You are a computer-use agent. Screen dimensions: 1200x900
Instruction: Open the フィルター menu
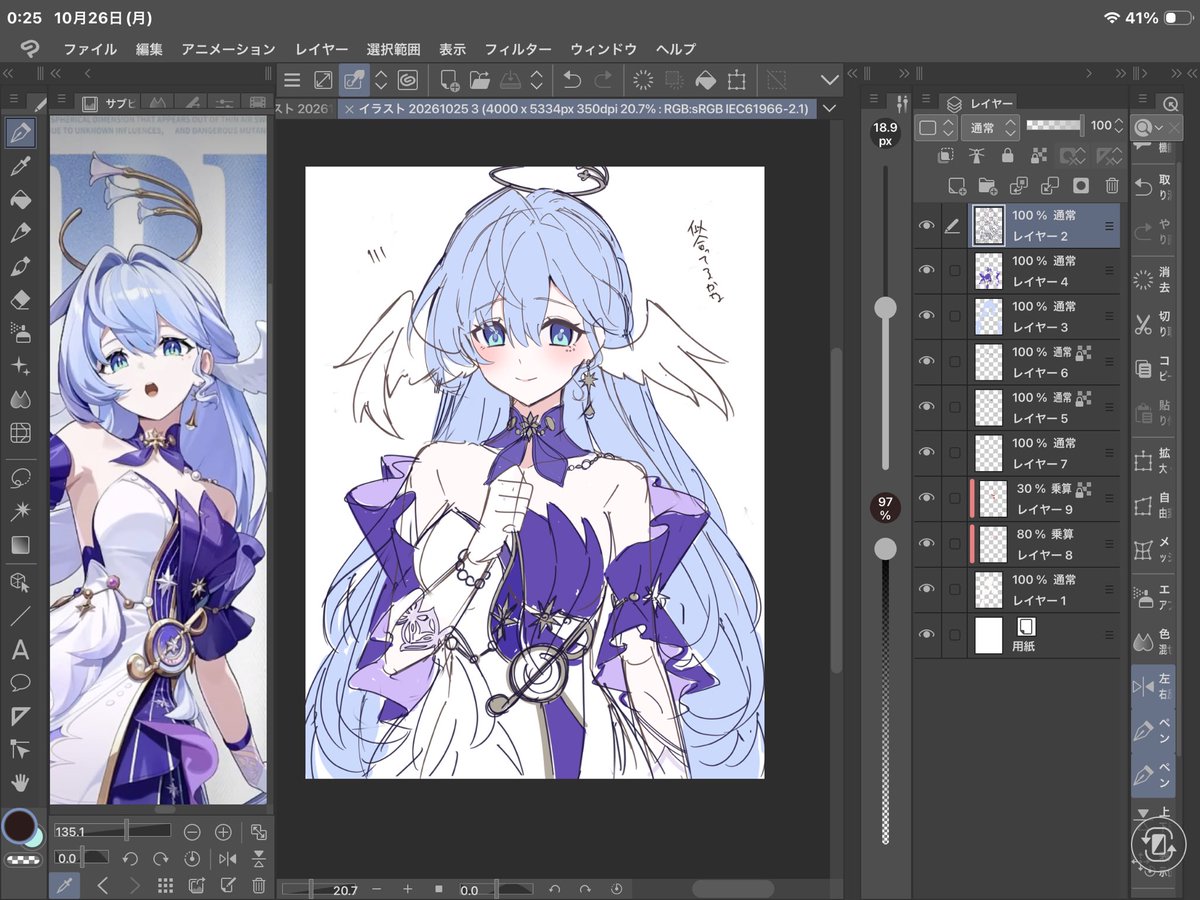[x=518, y=49]
